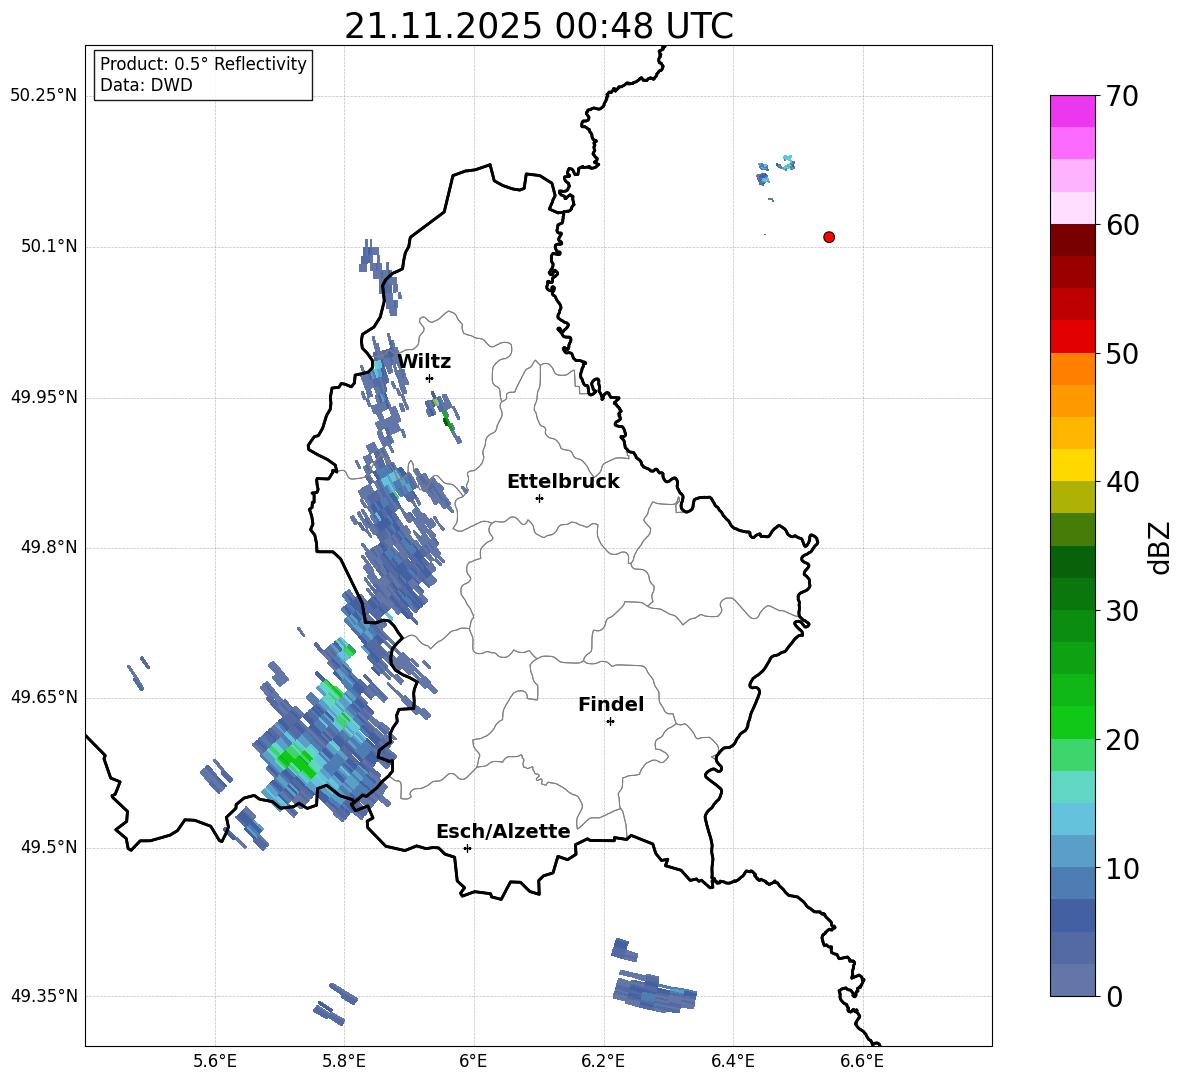Click the Findel station cross marker
Screen dimensions: 1184x1081
(x=610, y=722)
